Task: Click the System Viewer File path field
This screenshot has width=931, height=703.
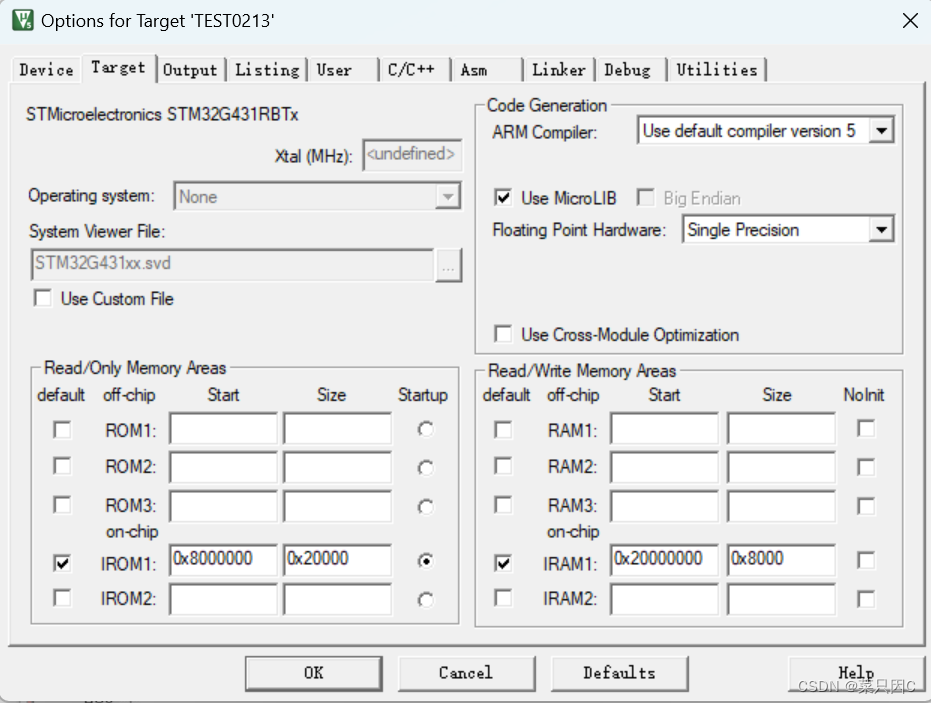Action: pyautogui.click(x=232, y=264)
